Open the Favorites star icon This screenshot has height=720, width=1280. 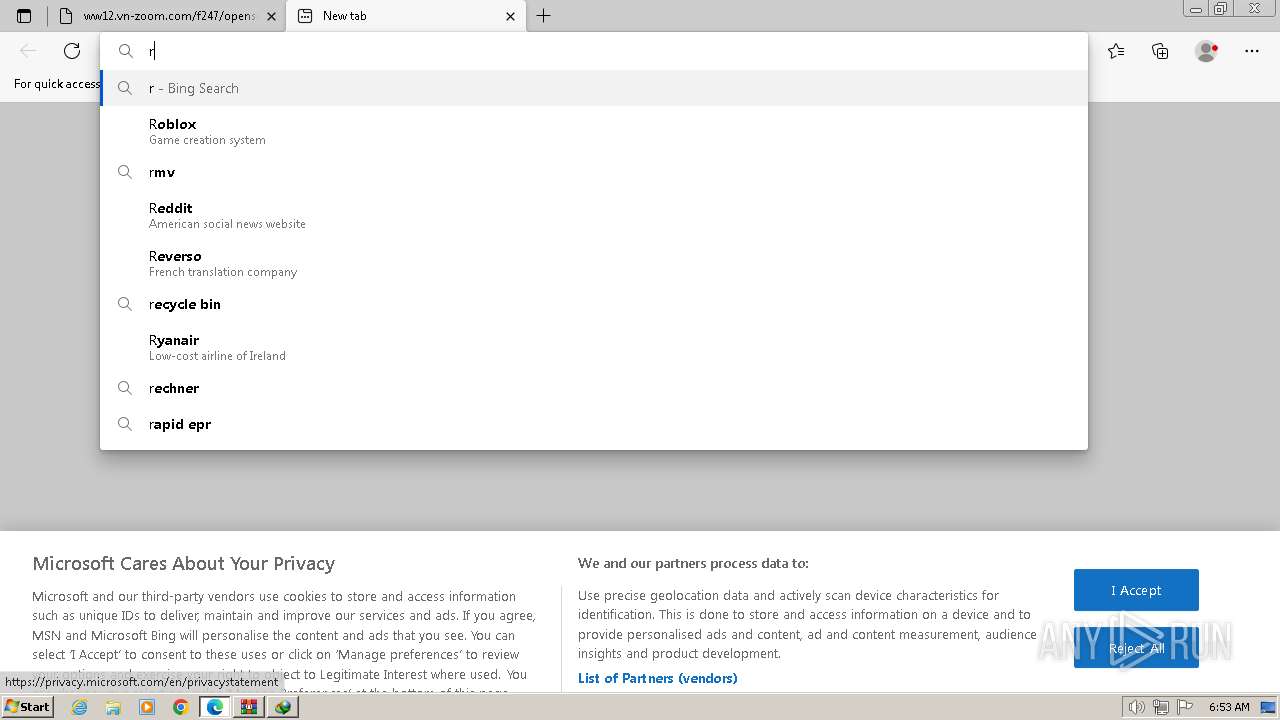[1116, 51]
